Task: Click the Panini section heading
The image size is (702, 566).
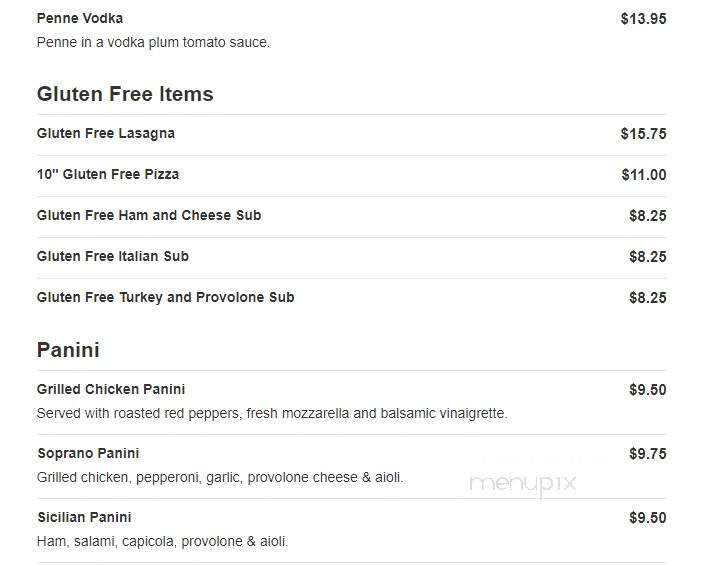Action: (x=68, y=350)
